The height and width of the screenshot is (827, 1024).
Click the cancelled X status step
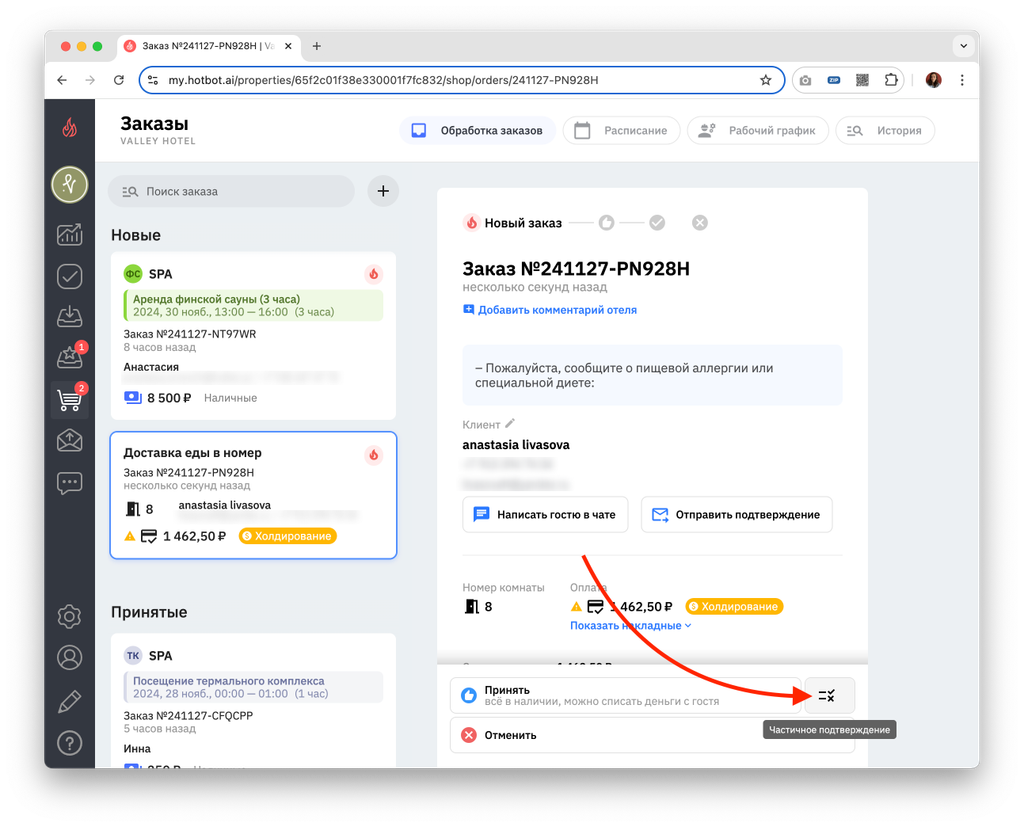[x=699, y=223]
